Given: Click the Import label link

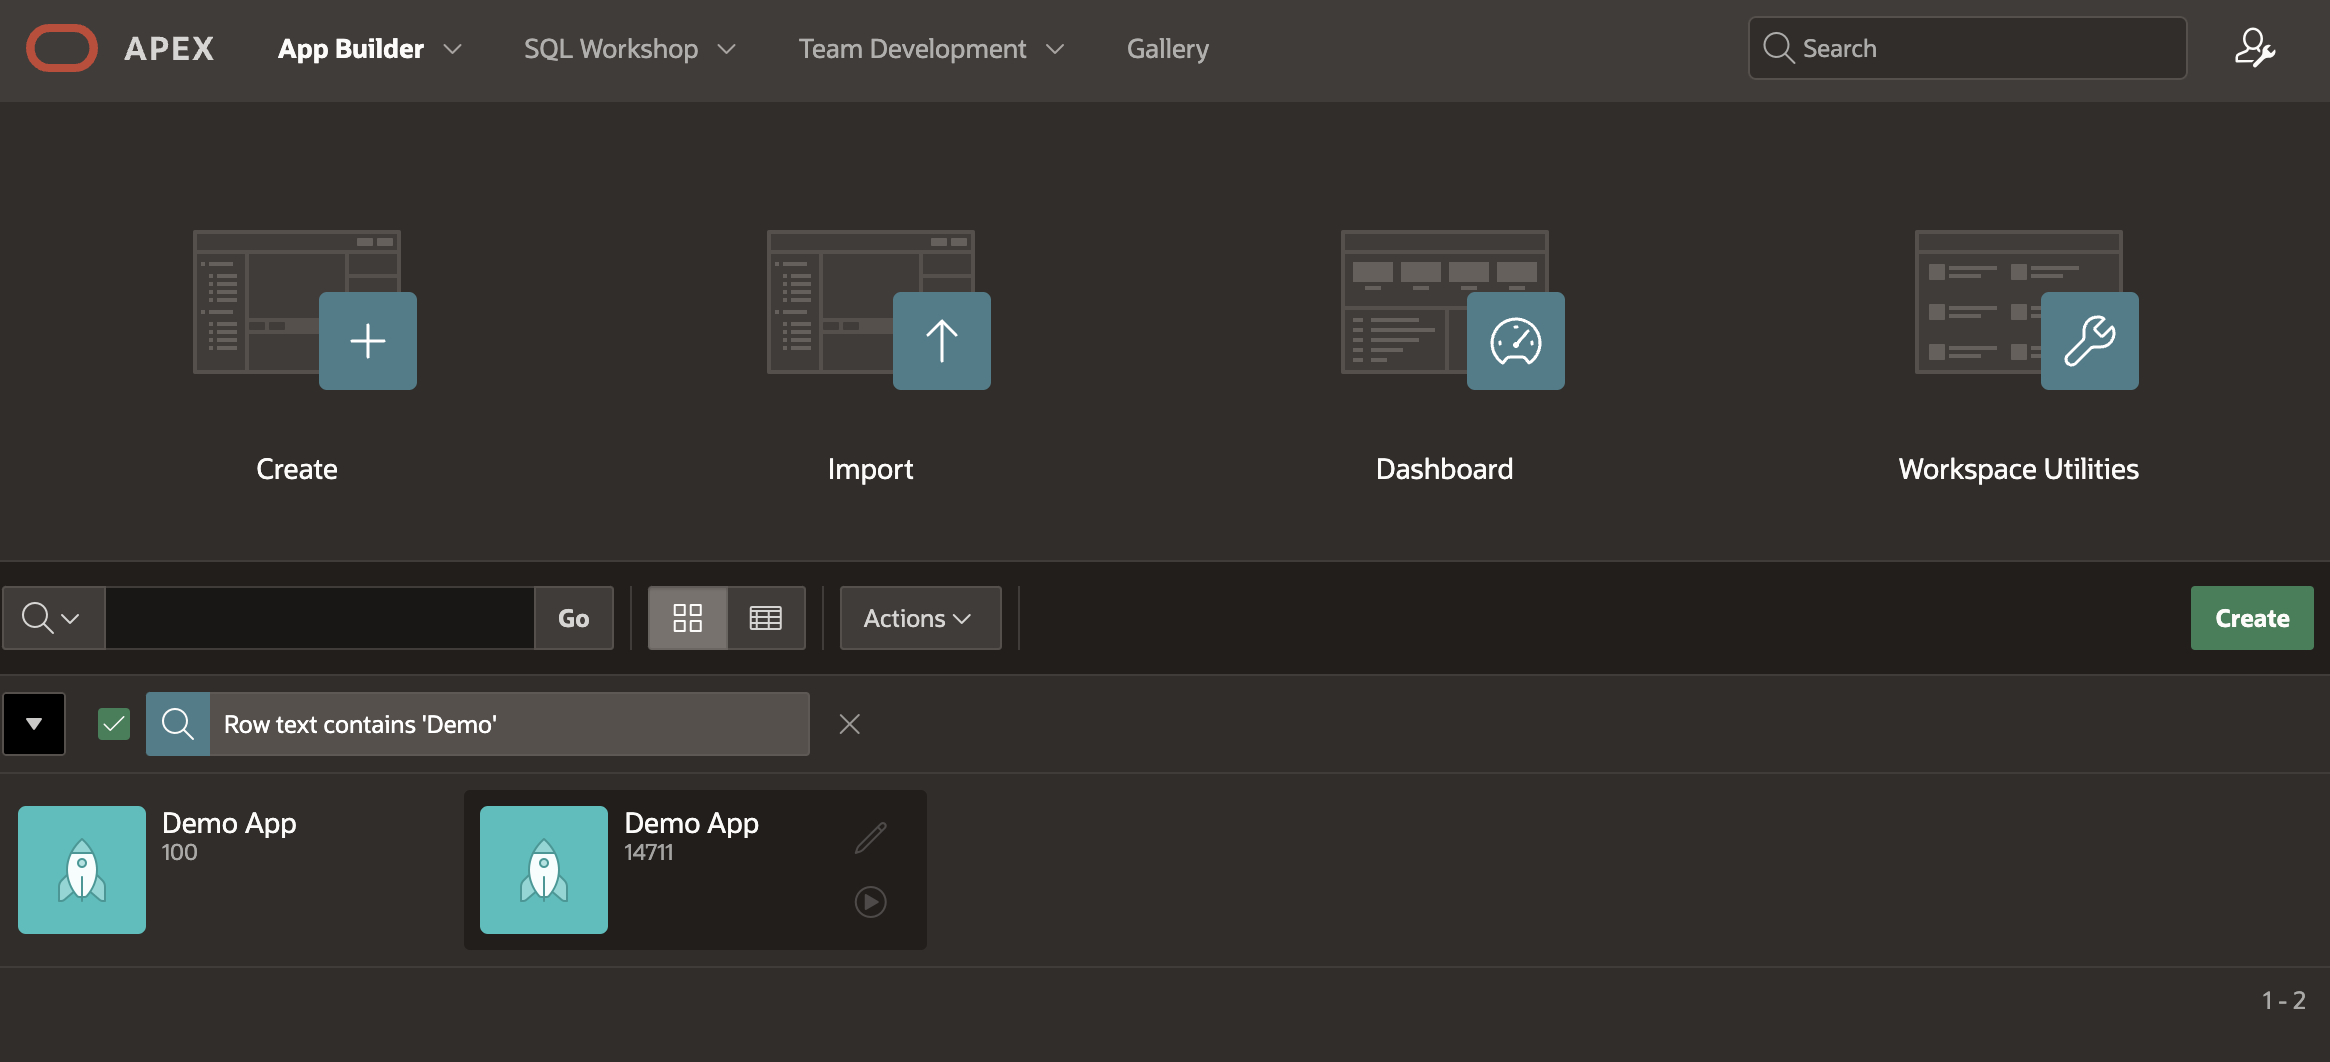Looking at the screenshot, I should tap(871, 469).
